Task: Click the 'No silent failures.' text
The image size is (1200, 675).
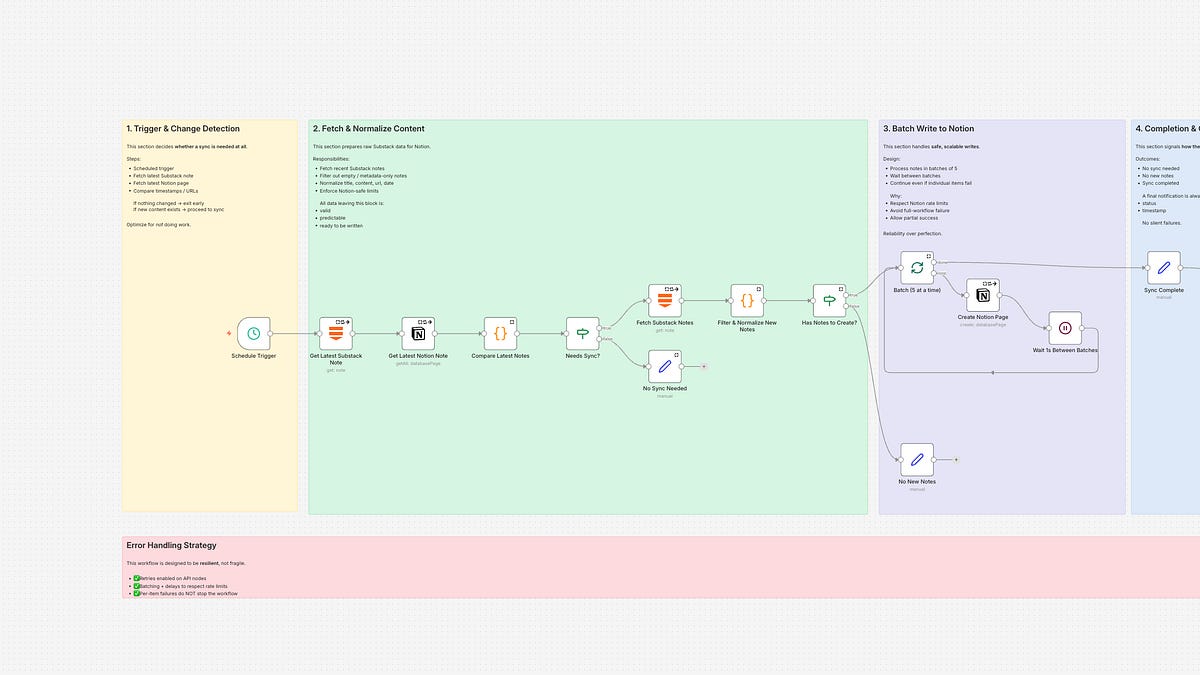Action: pos(1162,223)
